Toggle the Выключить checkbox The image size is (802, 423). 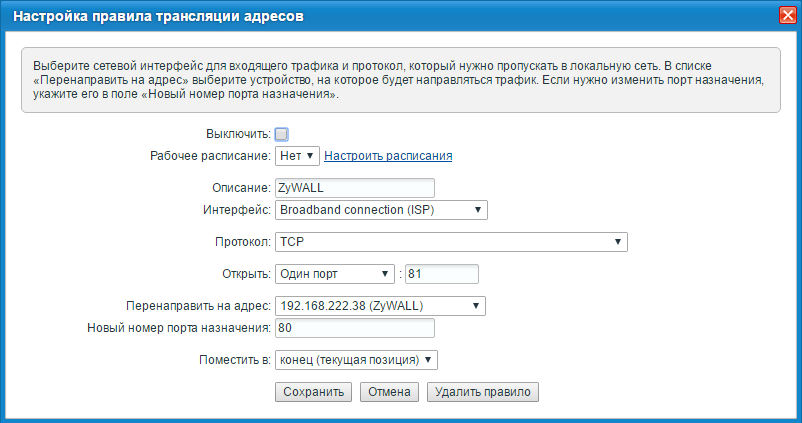click(281, 134)
